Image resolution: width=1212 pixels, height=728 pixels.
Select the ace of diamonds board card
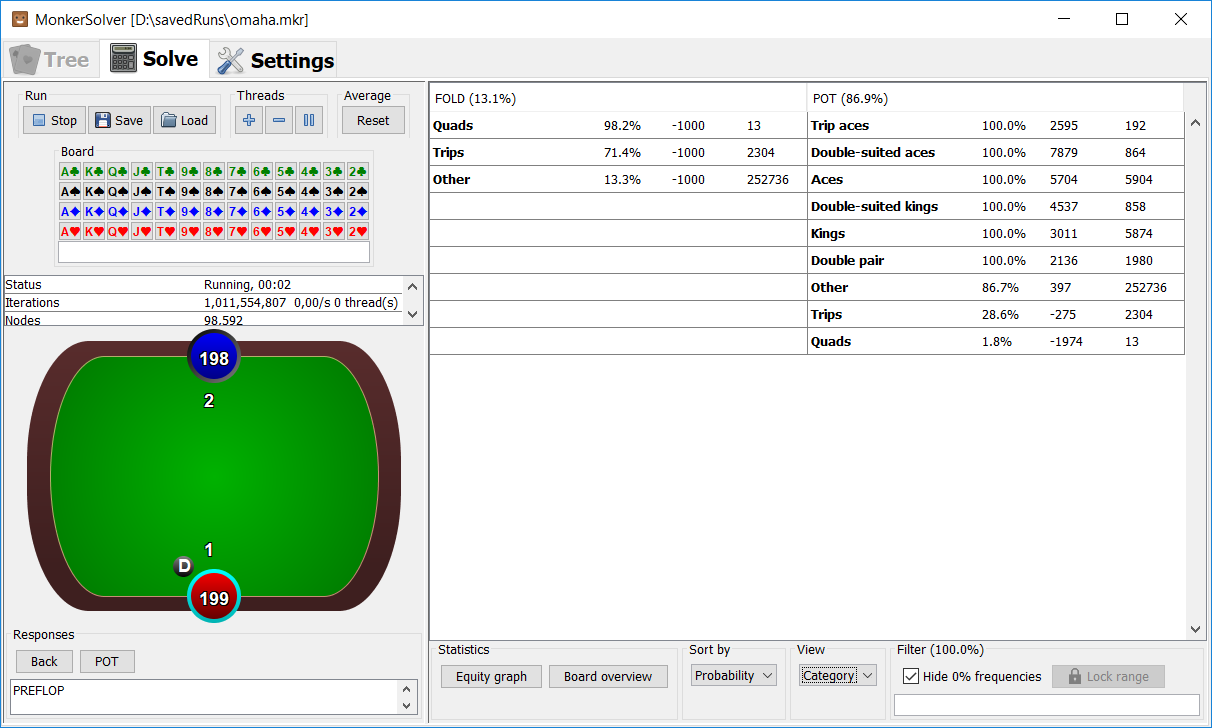pos(70,211)
